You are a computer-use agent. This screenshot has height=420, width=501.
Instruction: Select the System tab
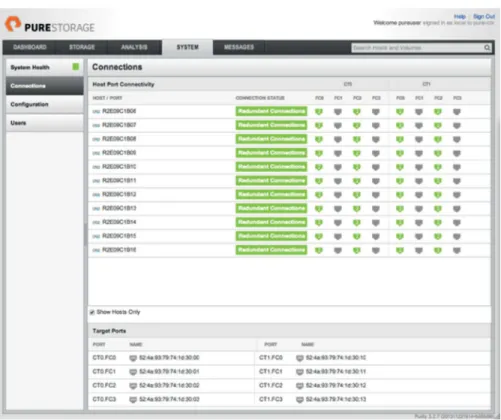point(187,47)
